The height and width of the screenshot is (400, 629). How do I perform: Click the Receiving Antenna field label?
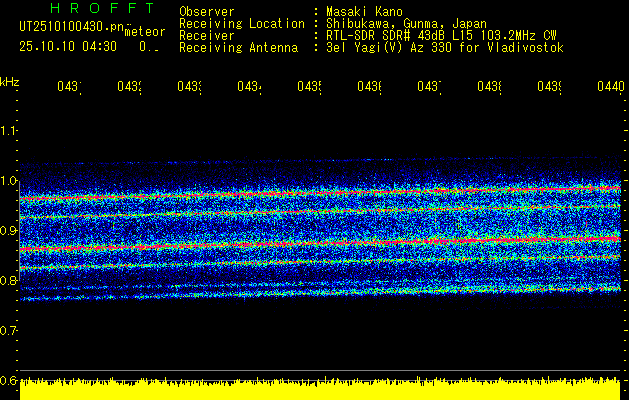[x=238, y=48]
